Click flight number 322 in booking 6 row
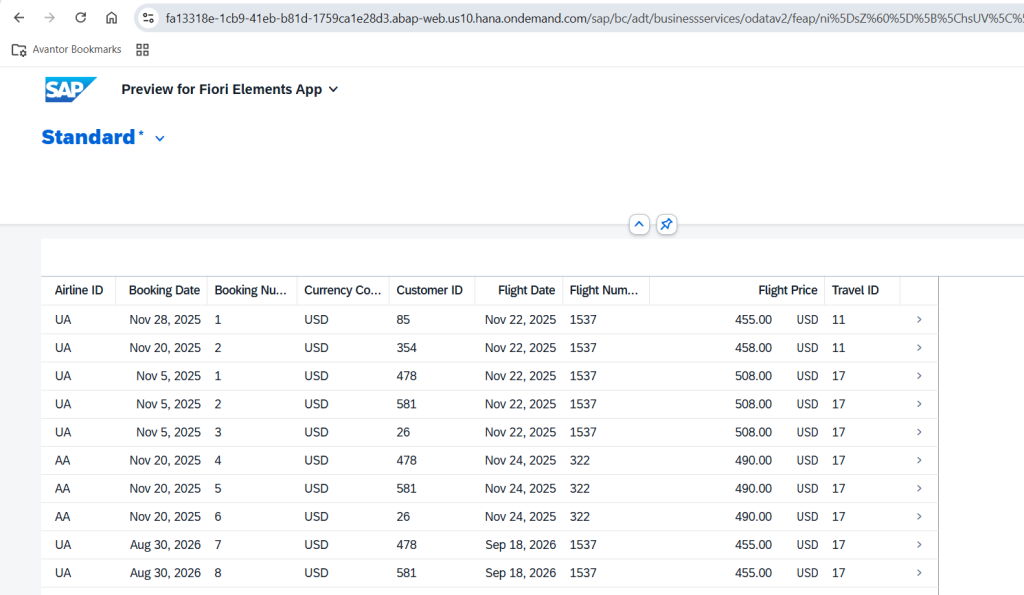 pos(580,517)
